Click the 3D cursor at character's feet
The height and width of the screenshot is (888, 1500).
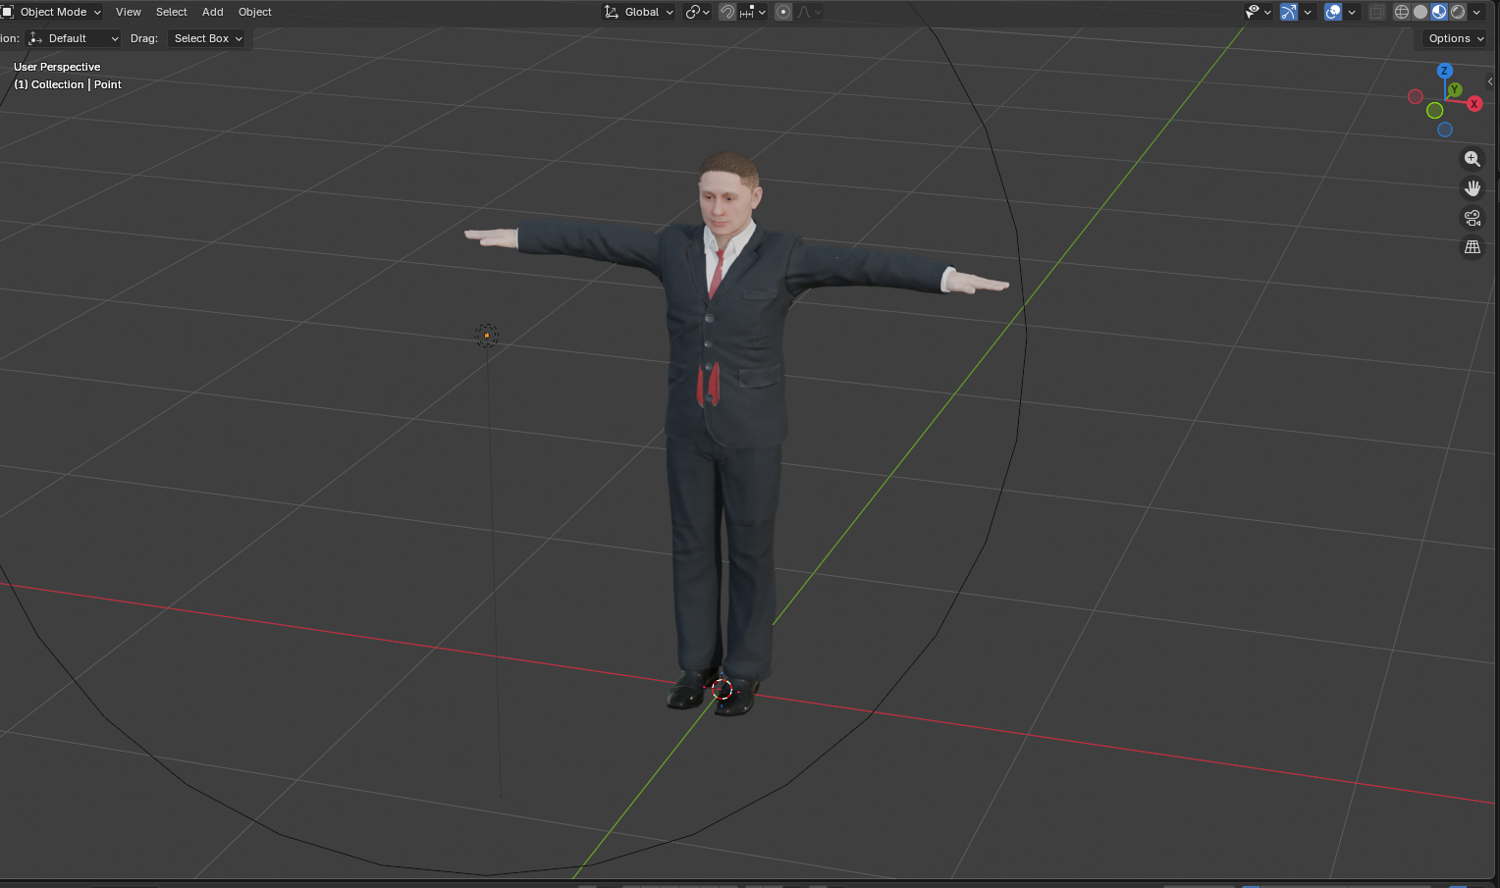point(722,688)
